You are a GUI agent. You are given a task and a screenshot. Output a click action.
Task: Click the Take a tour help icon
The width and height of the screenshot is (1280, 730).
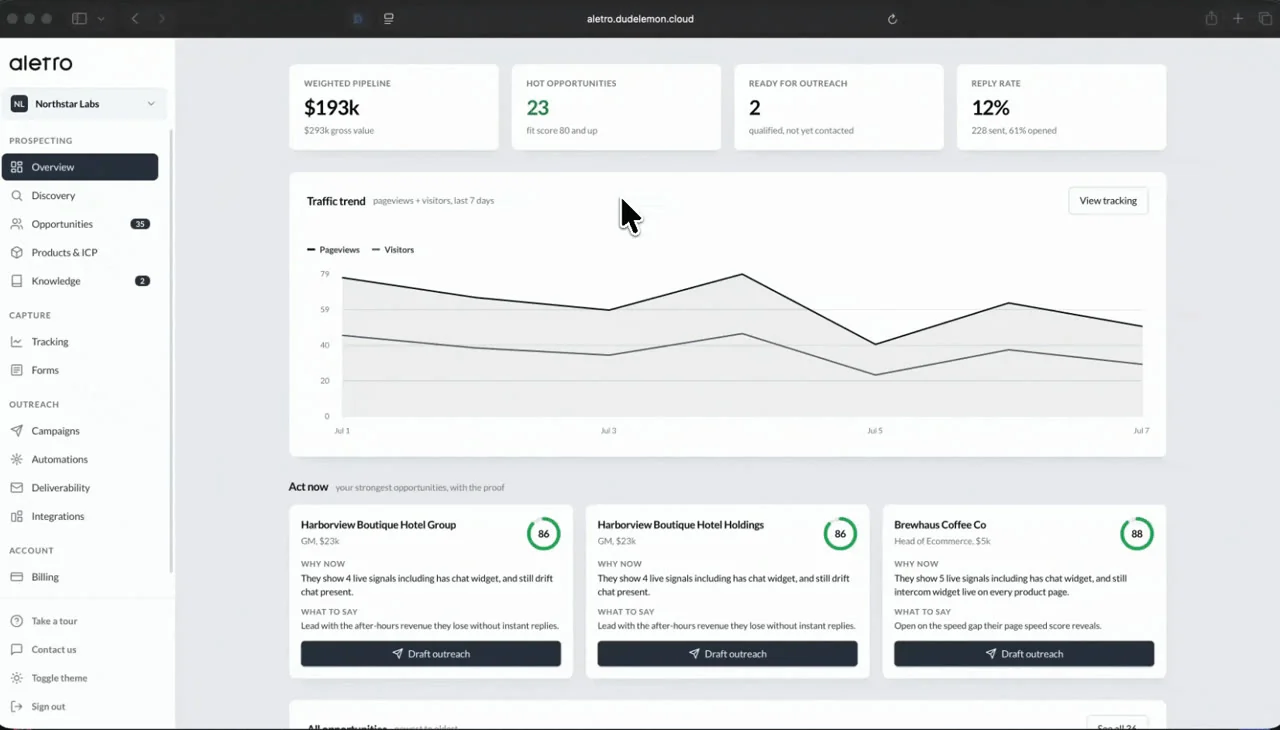point(16,621)
